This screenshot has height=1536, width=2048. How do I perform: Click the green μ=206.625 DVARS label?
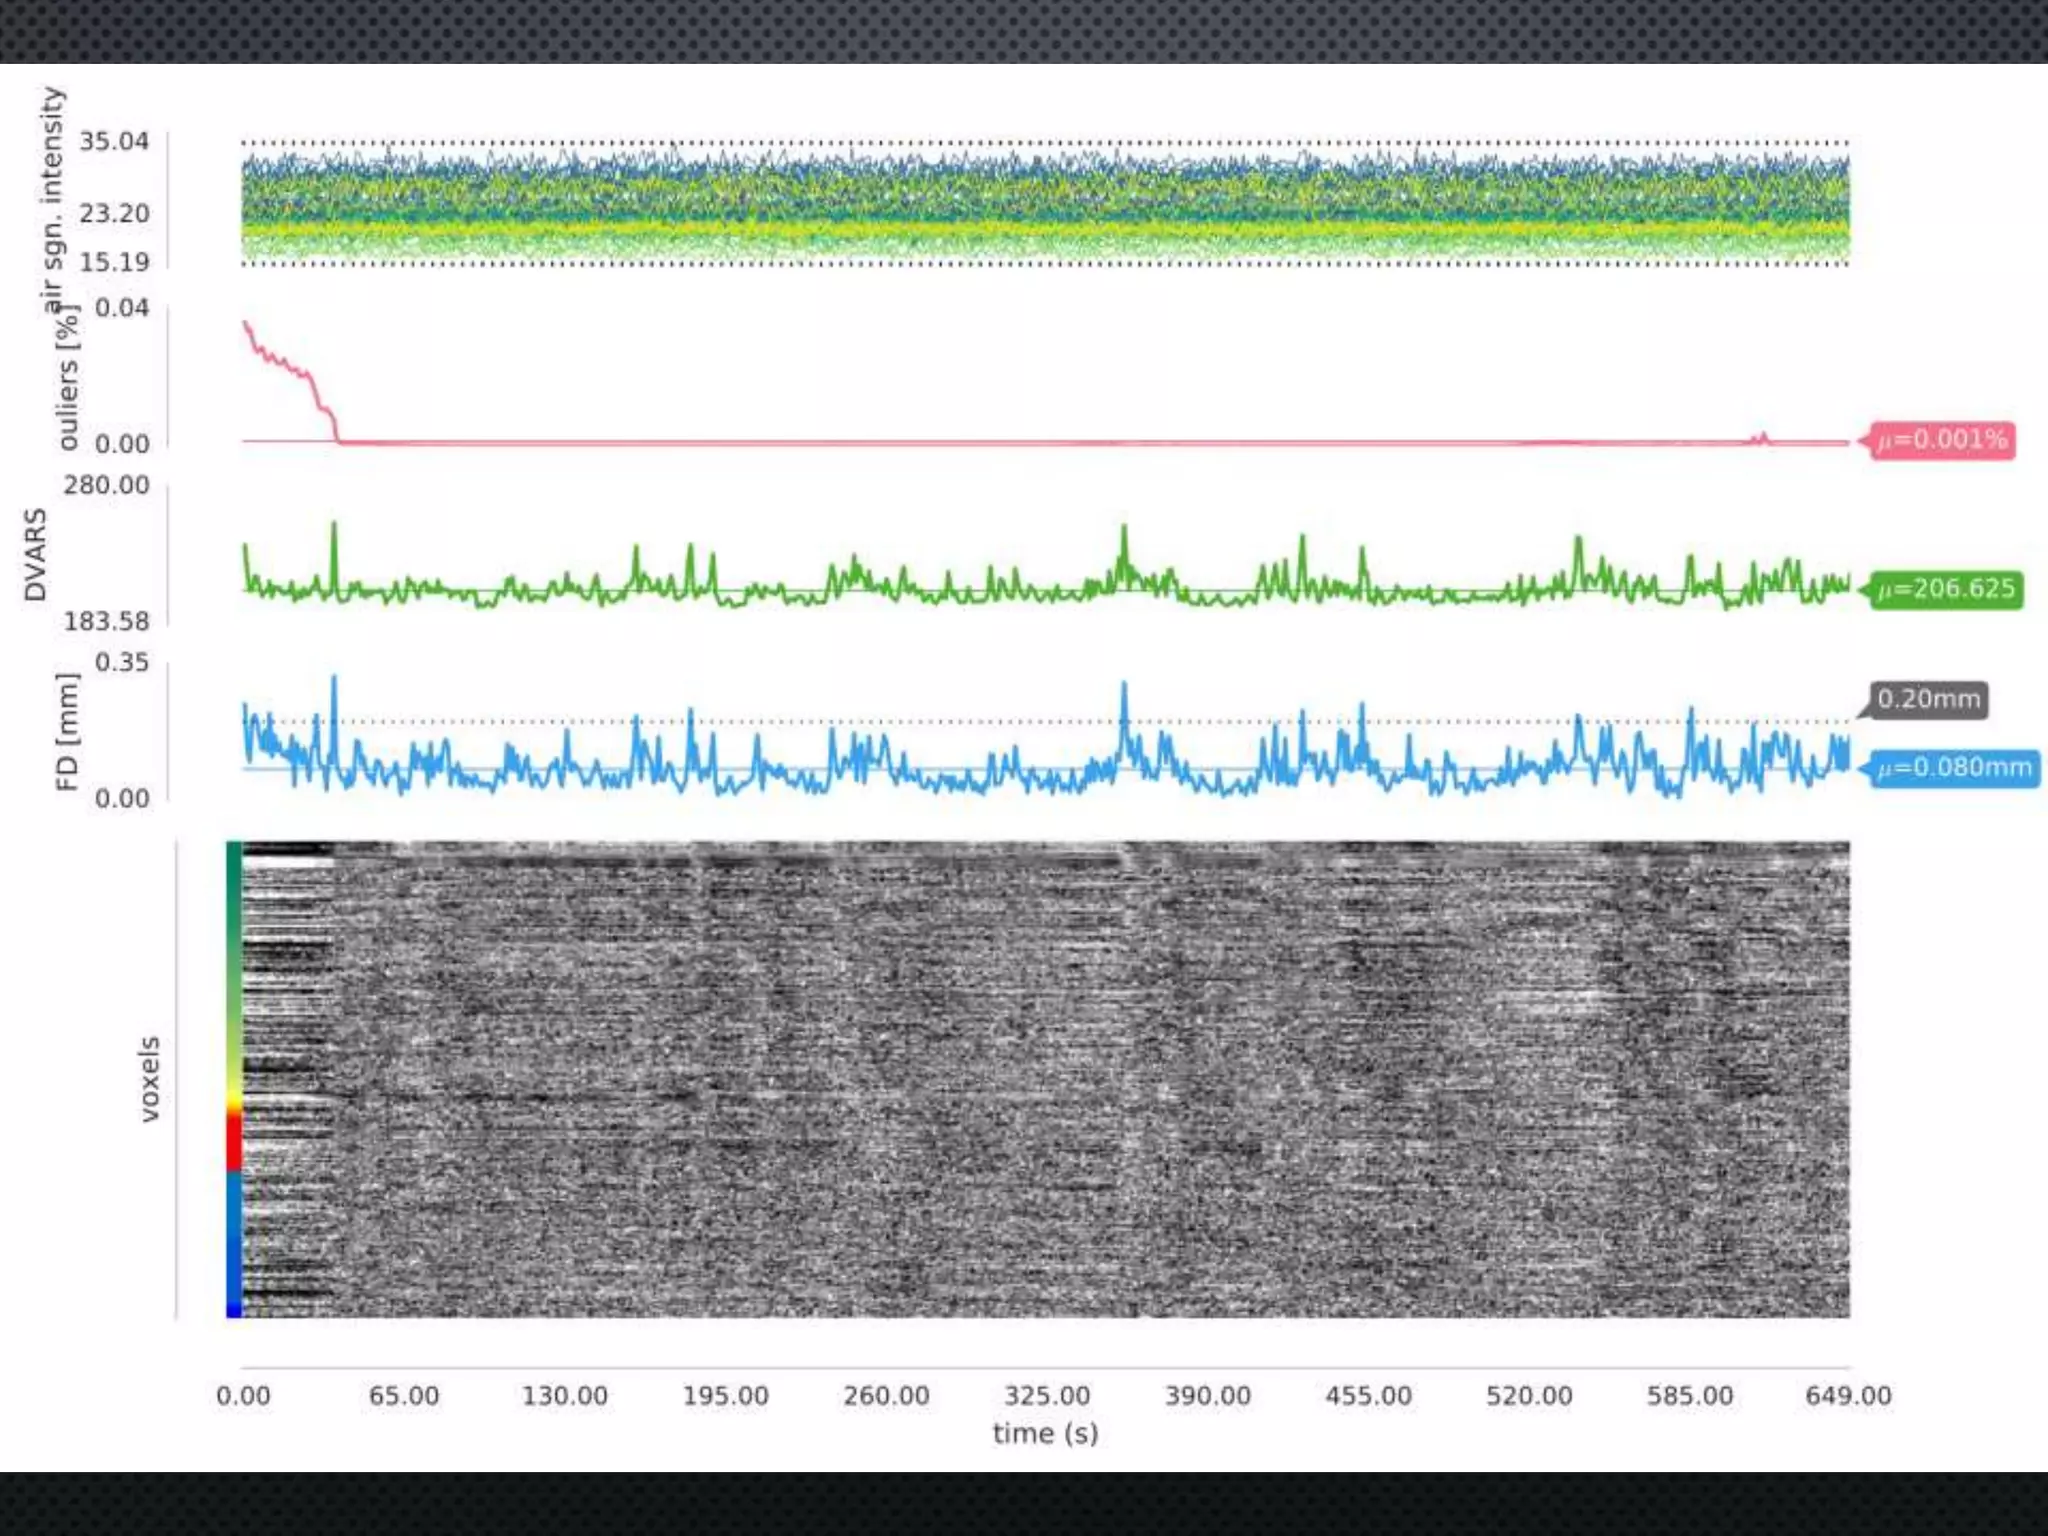1945,588
